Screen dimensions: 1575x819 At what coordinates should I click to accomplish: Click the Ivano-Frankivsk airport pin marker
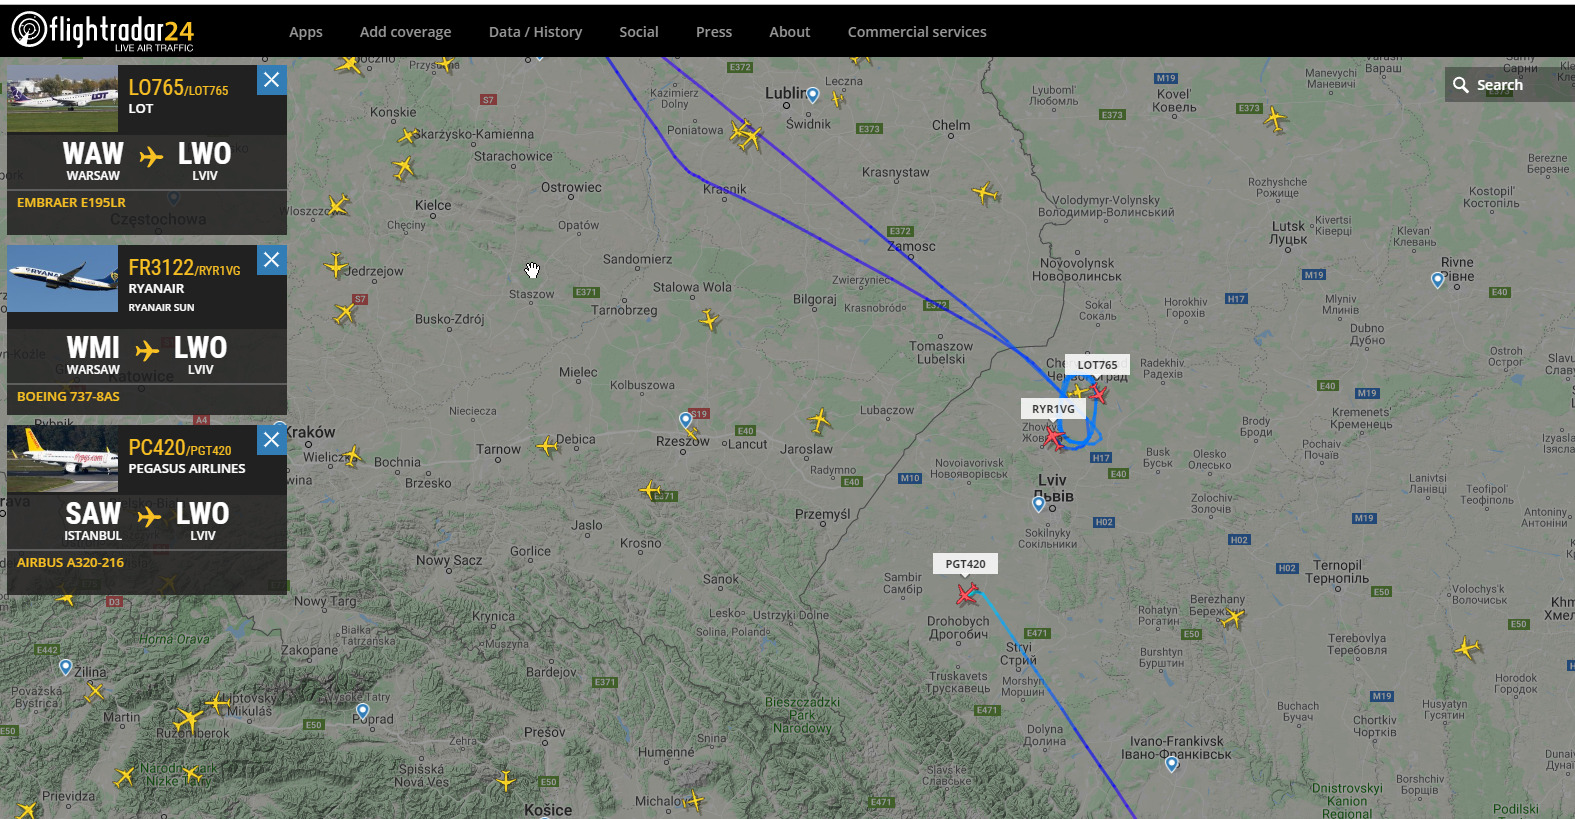1172,765
